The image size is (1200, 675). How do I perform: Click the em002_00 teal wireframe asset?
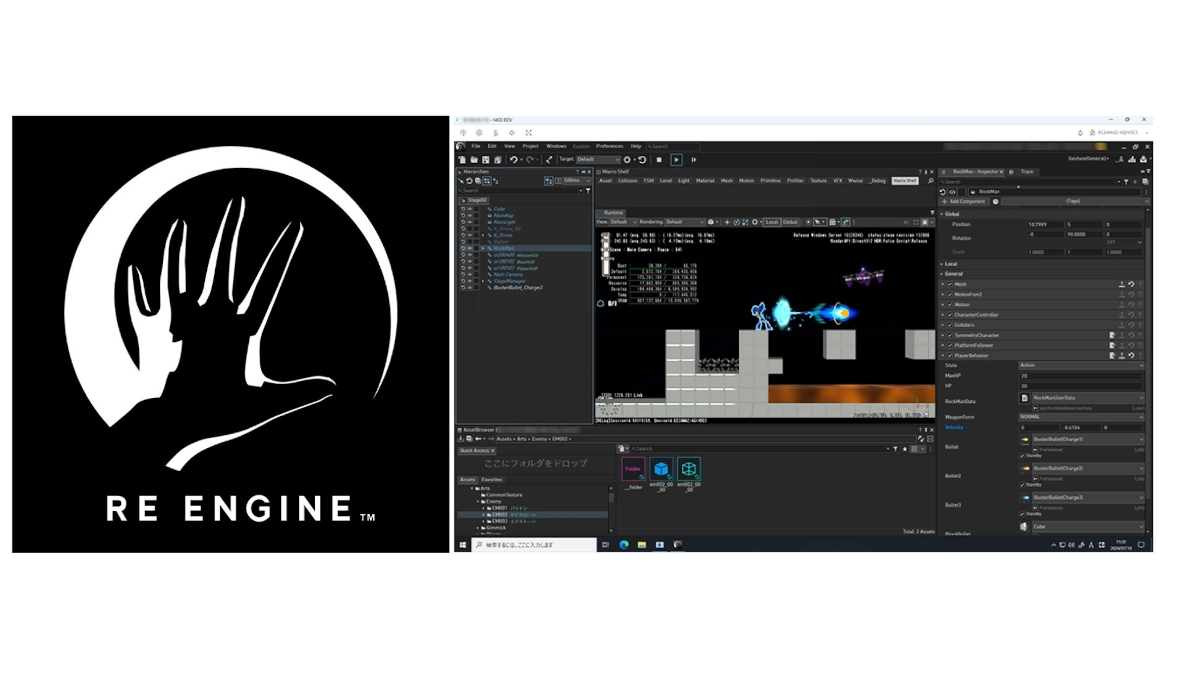pos(689,469)
